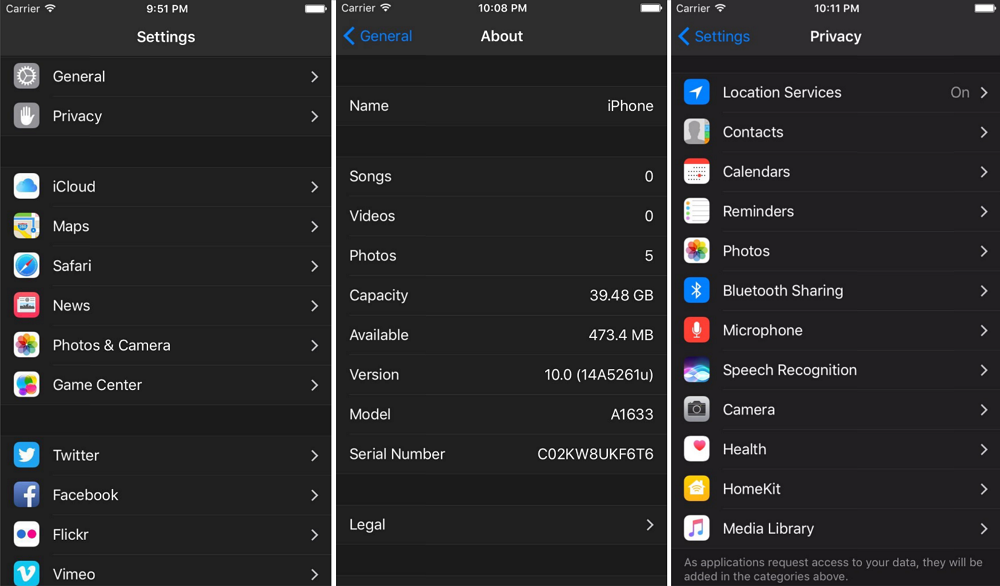Tap the Game Center icon
Screen dimensions: 1000x586
27,385
